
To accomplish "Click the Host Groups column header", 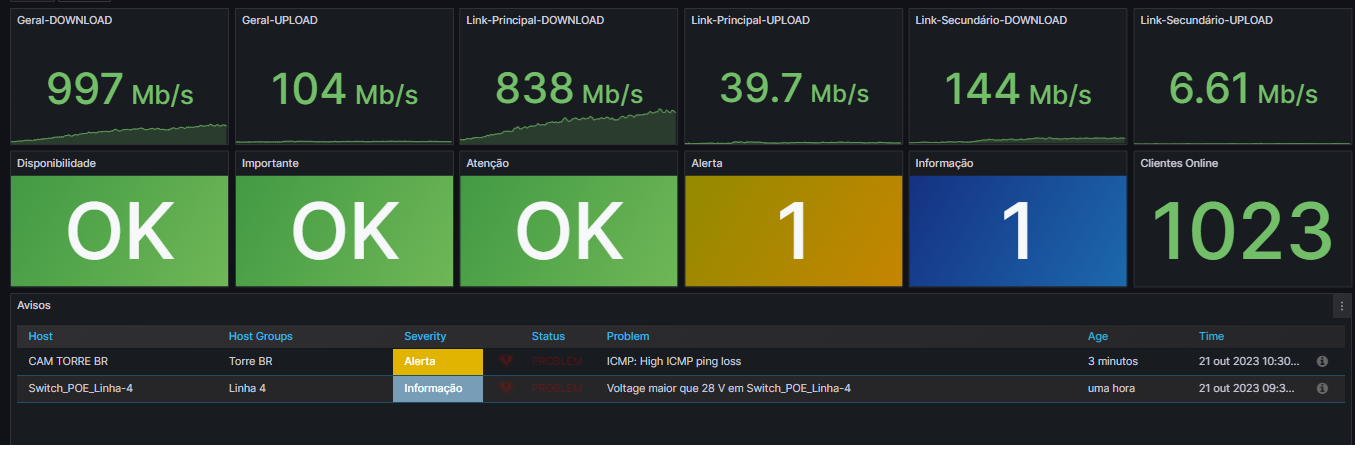I will (x=261, y=336).
